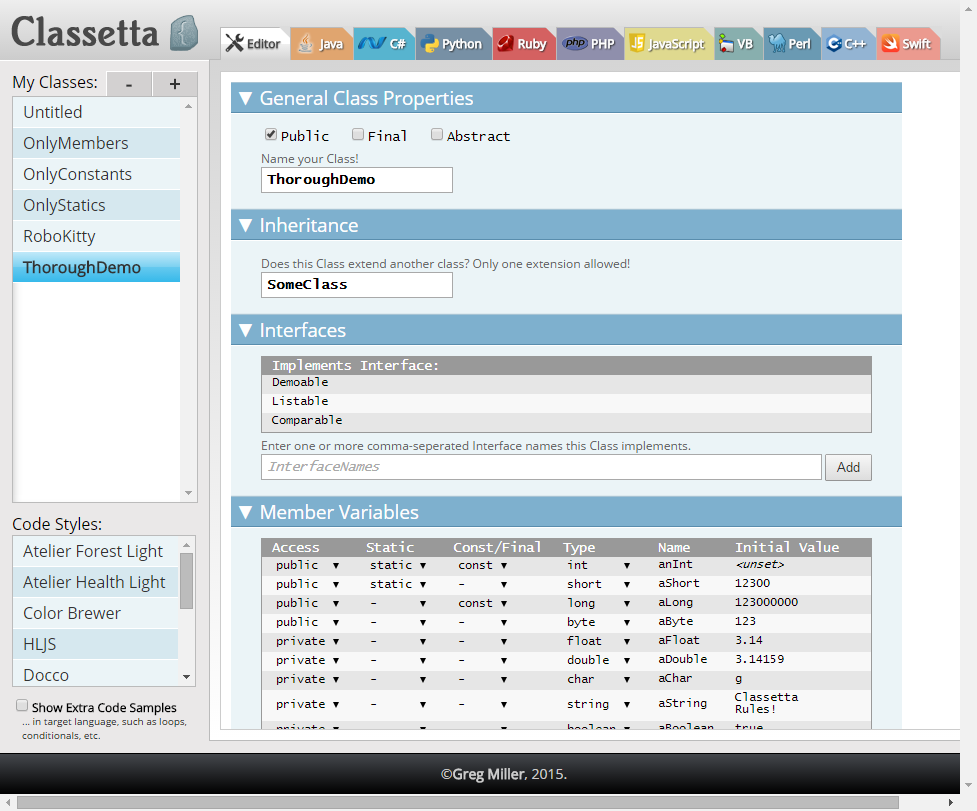The height and width of the screenshot is (811, 977).
Task: Open the Access dropdown for aFloat
Action: [336, 641]
